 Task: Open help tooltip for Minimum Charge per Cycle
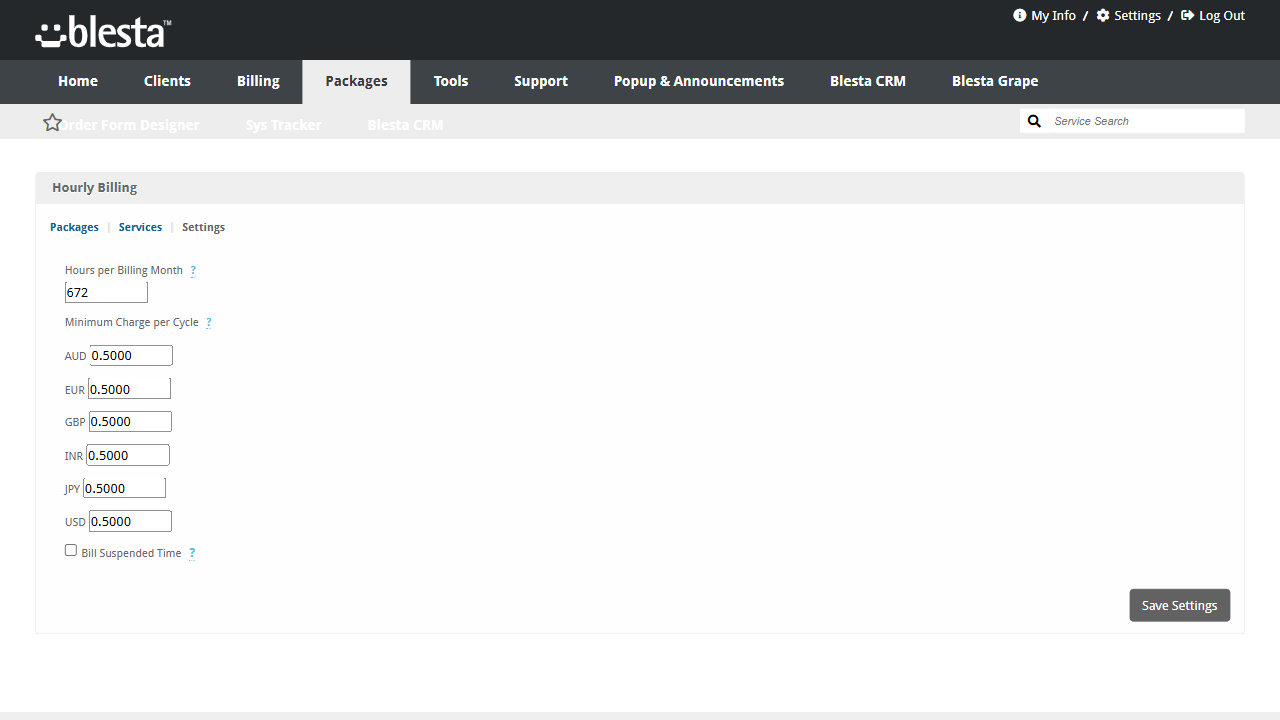[209, 323]
